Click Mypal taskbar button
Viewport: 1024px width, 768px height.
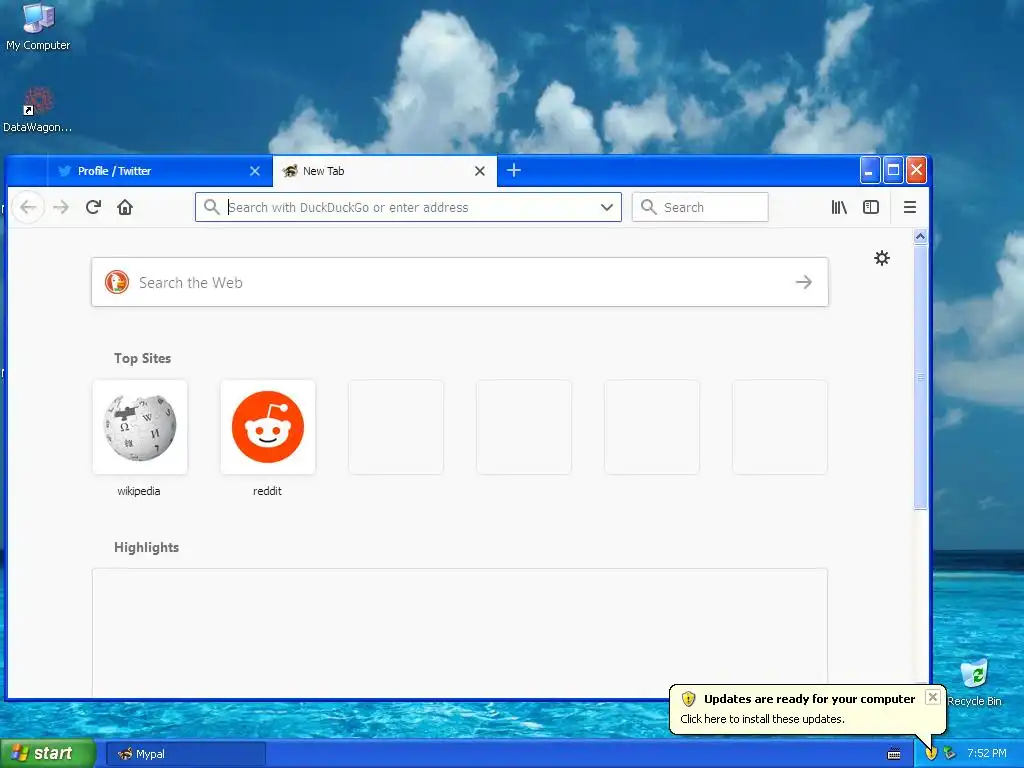click(x=185, y=754)
